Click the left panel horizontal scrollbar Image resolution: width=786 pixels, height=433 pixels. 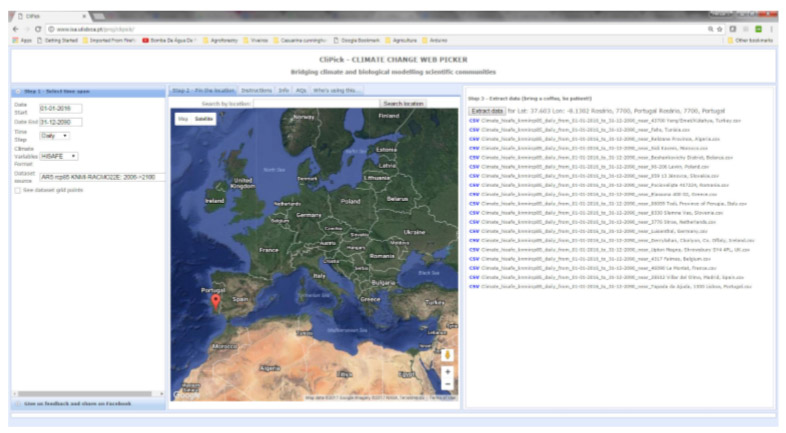point(84,394)
